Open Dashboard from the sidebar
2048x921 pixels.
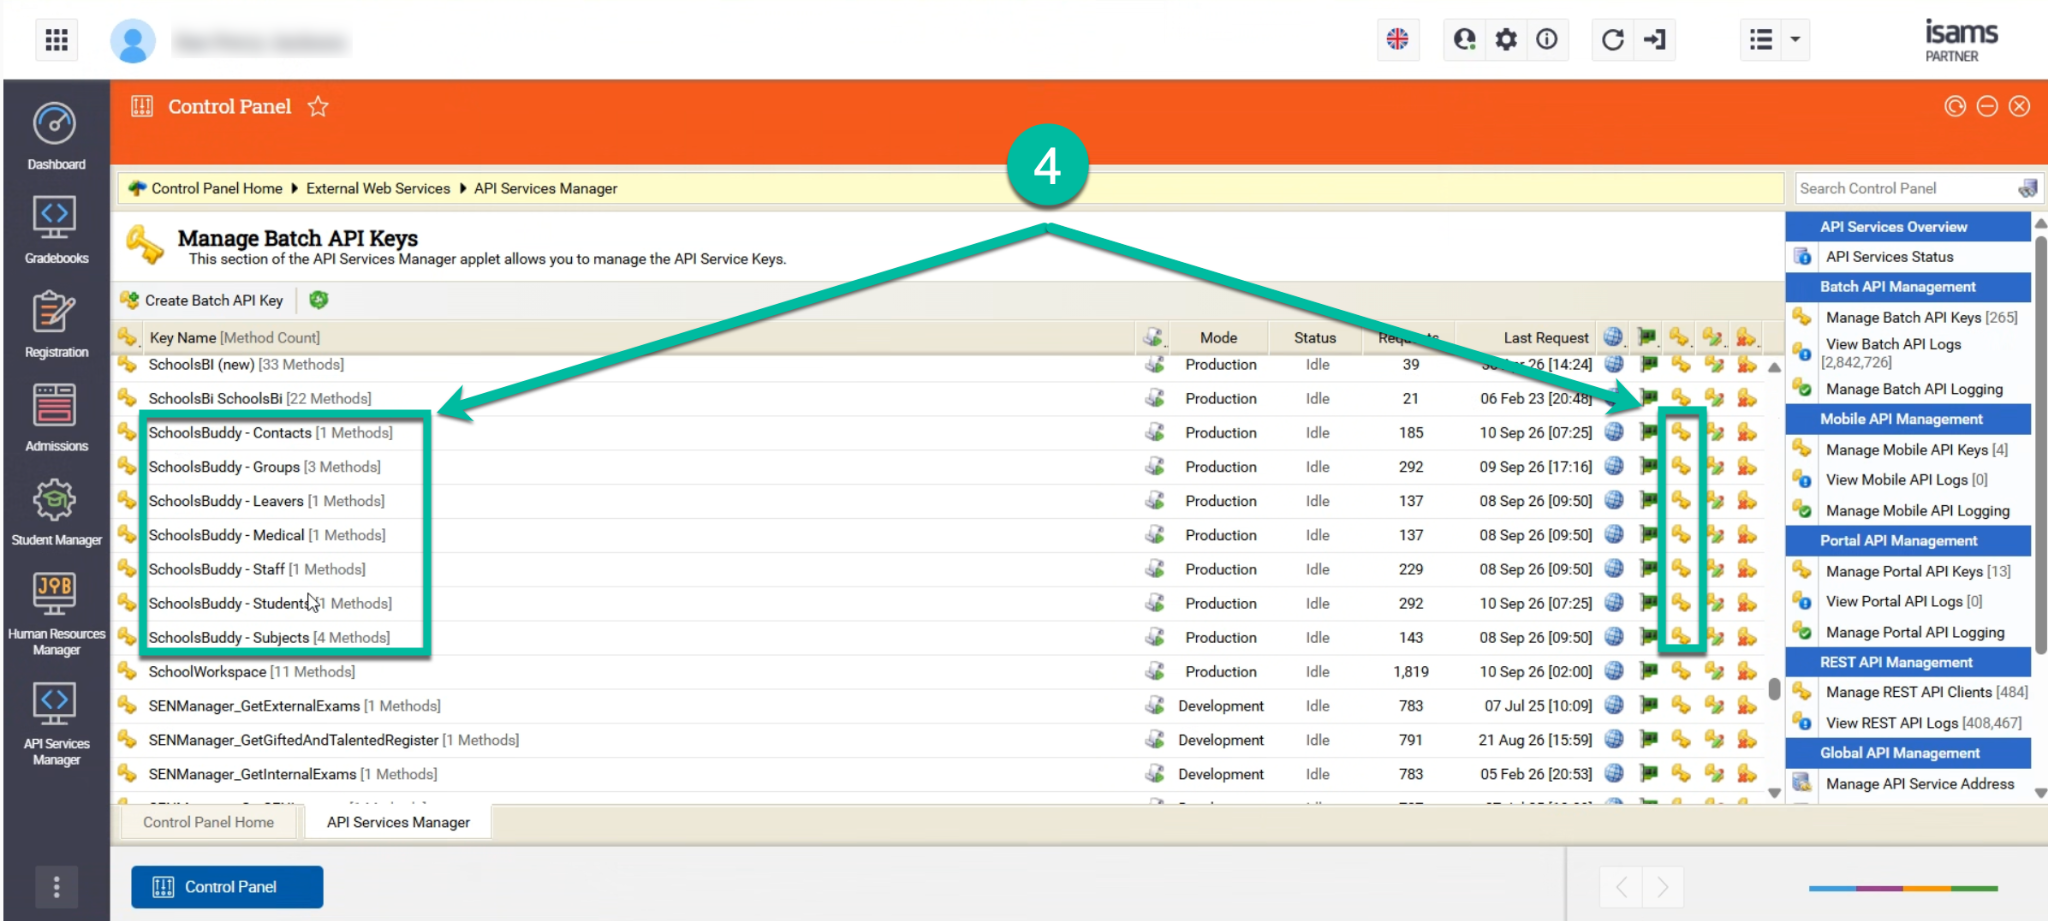tap(56, 137)
